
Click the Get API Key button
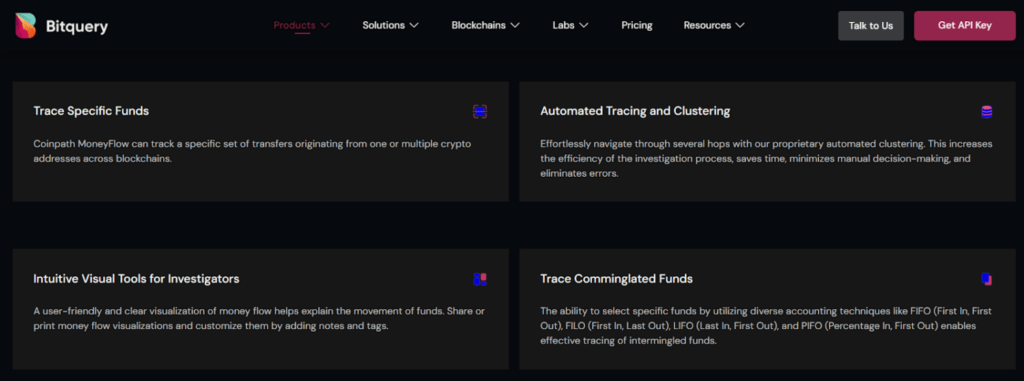point(965,25)
